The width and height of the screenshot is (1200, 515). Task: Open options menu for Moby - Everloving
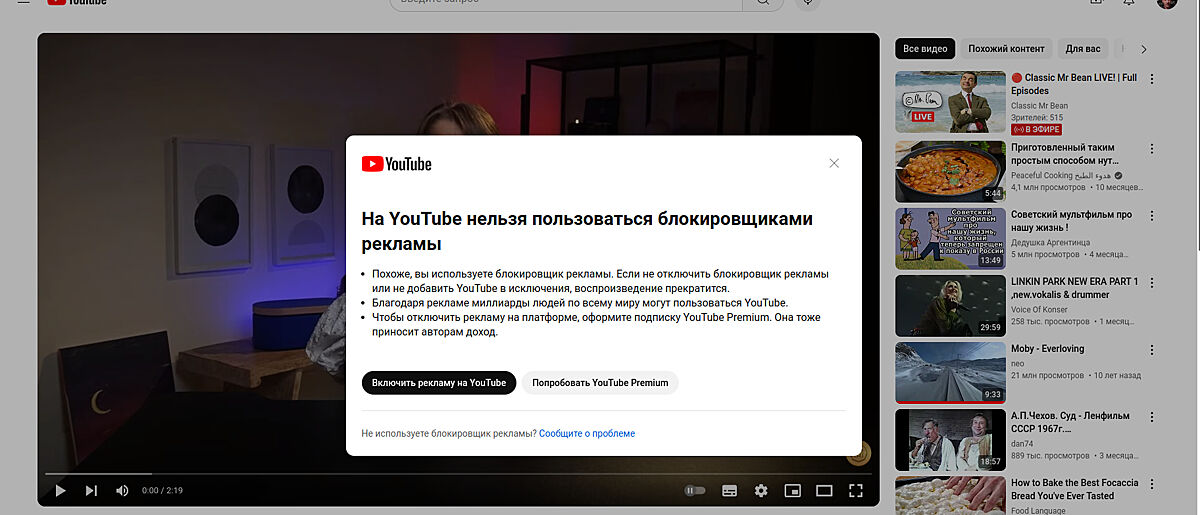pos(1151,350)
